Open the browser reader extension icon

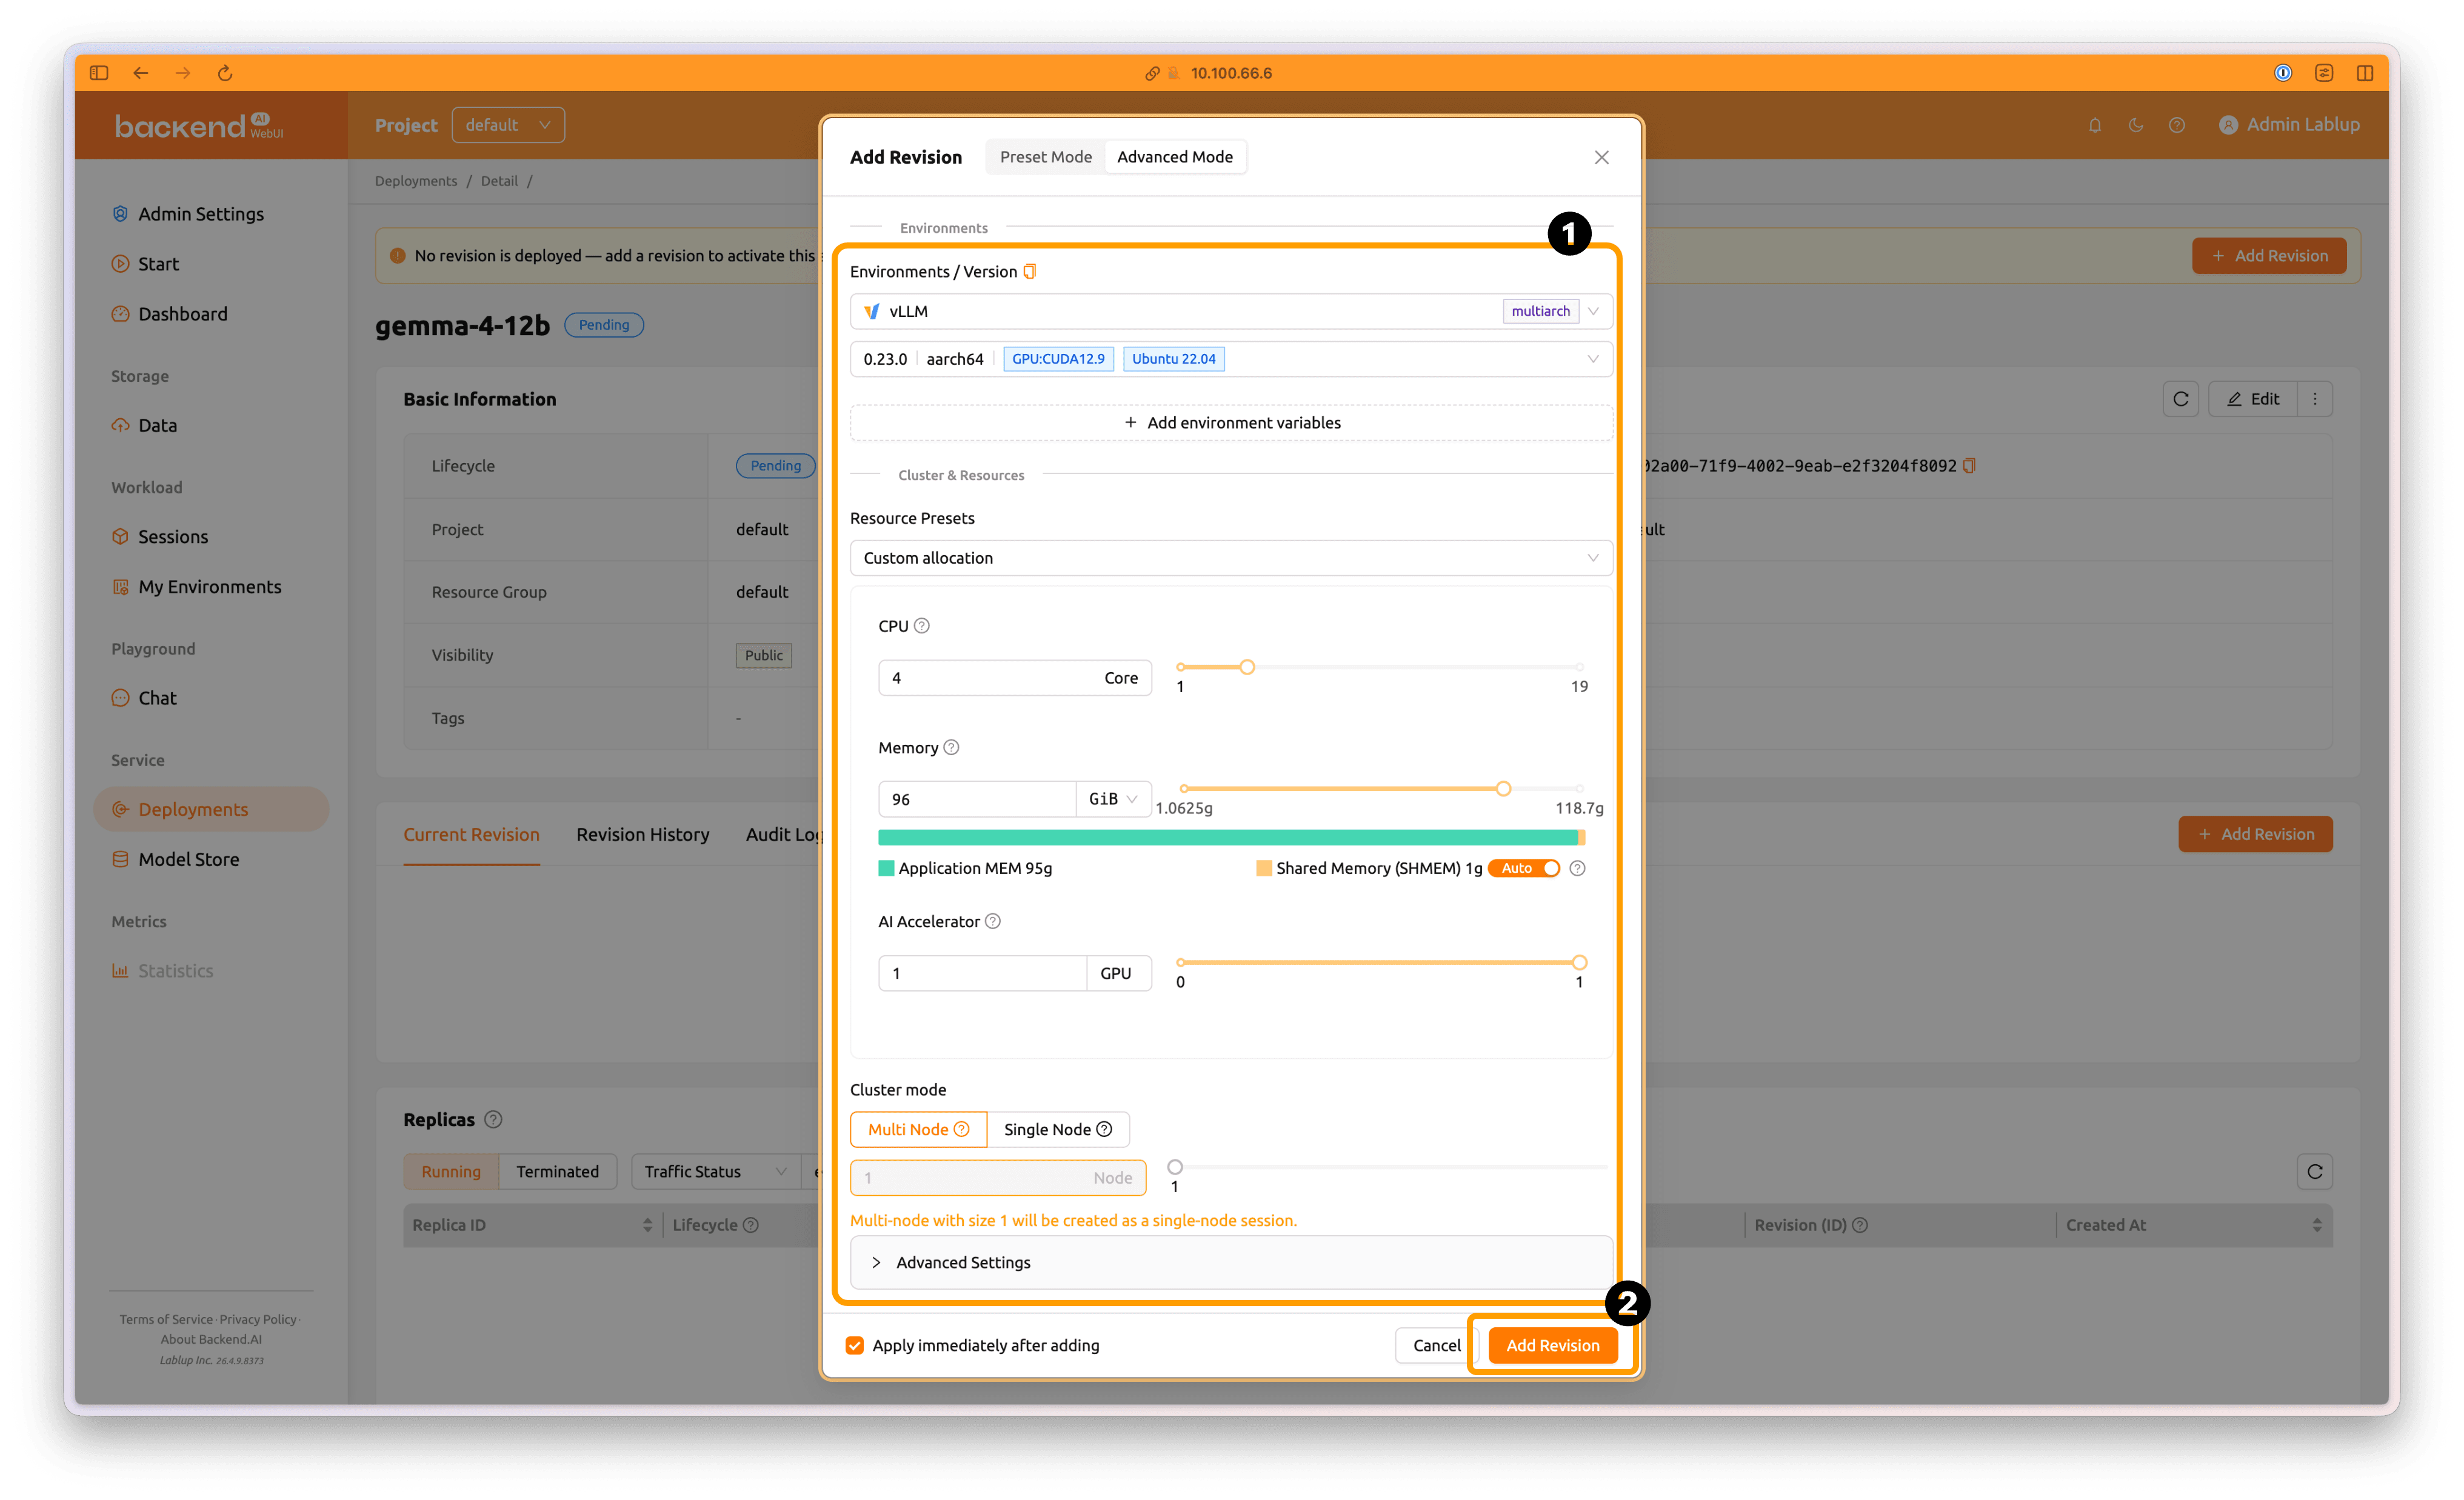tap(2324, 73)
